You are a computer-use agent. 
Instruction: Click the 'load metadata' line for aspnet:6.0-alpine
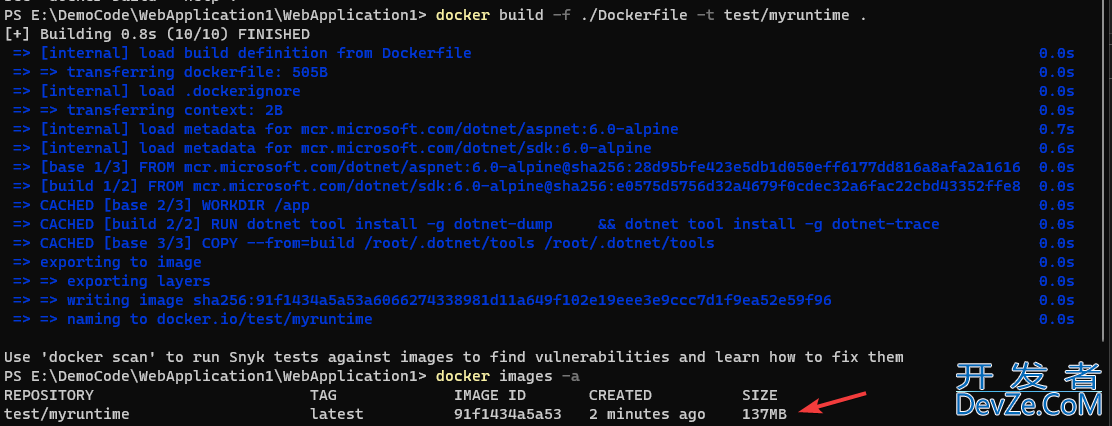pos(345,130)
